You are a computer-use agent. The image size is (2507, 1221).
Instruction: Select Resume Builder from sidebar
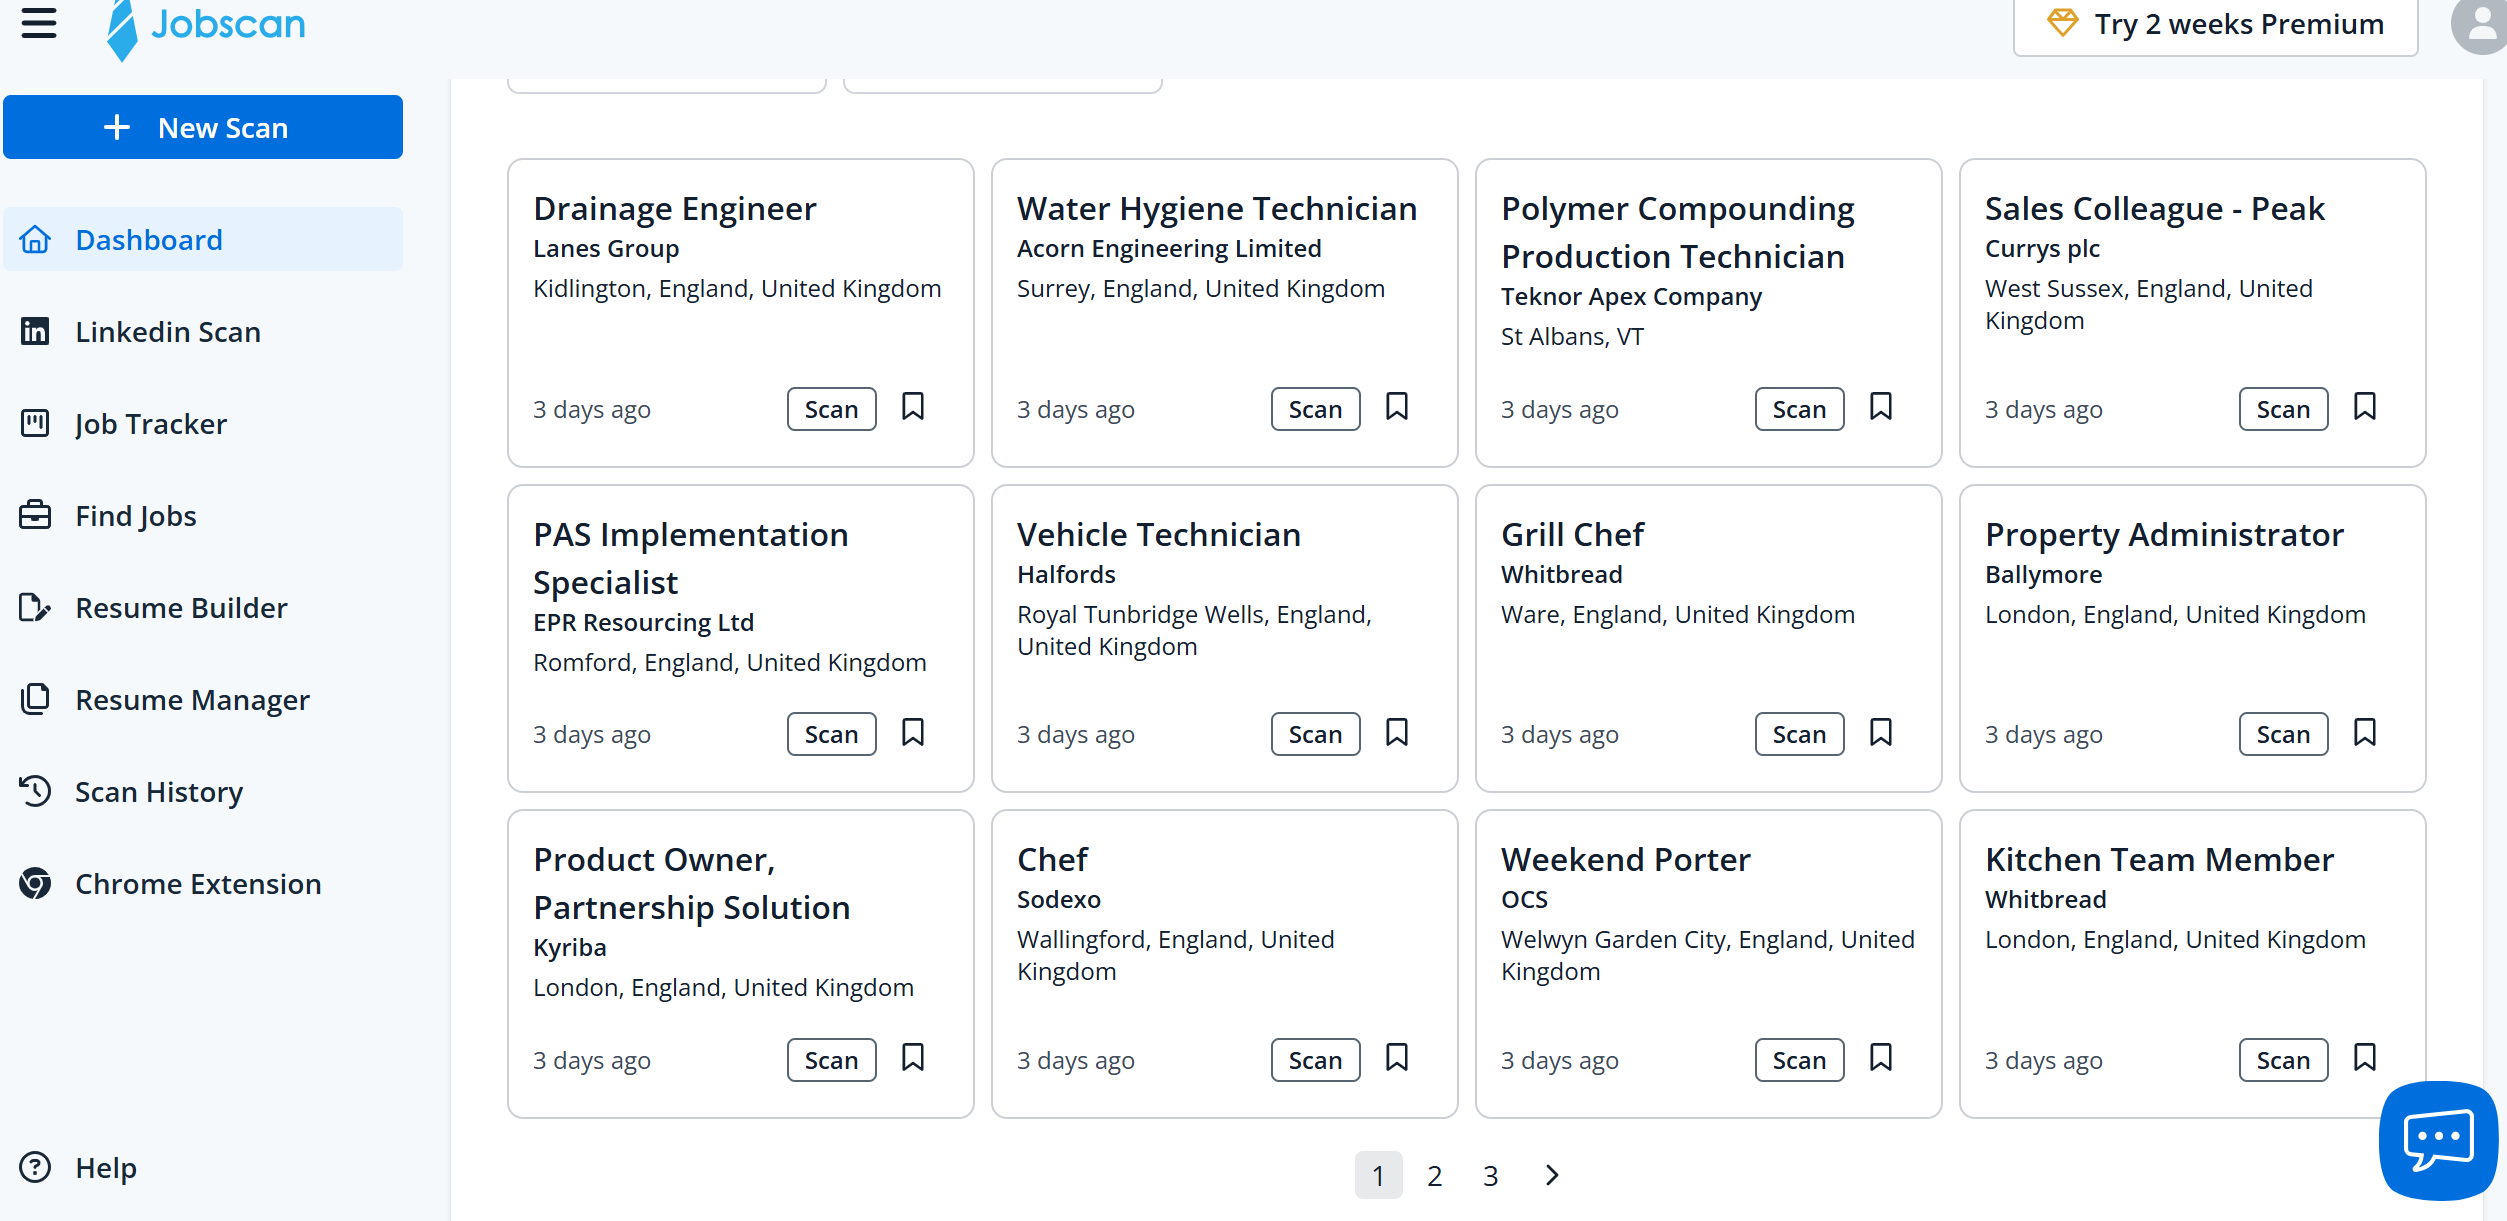pos(181,608)
